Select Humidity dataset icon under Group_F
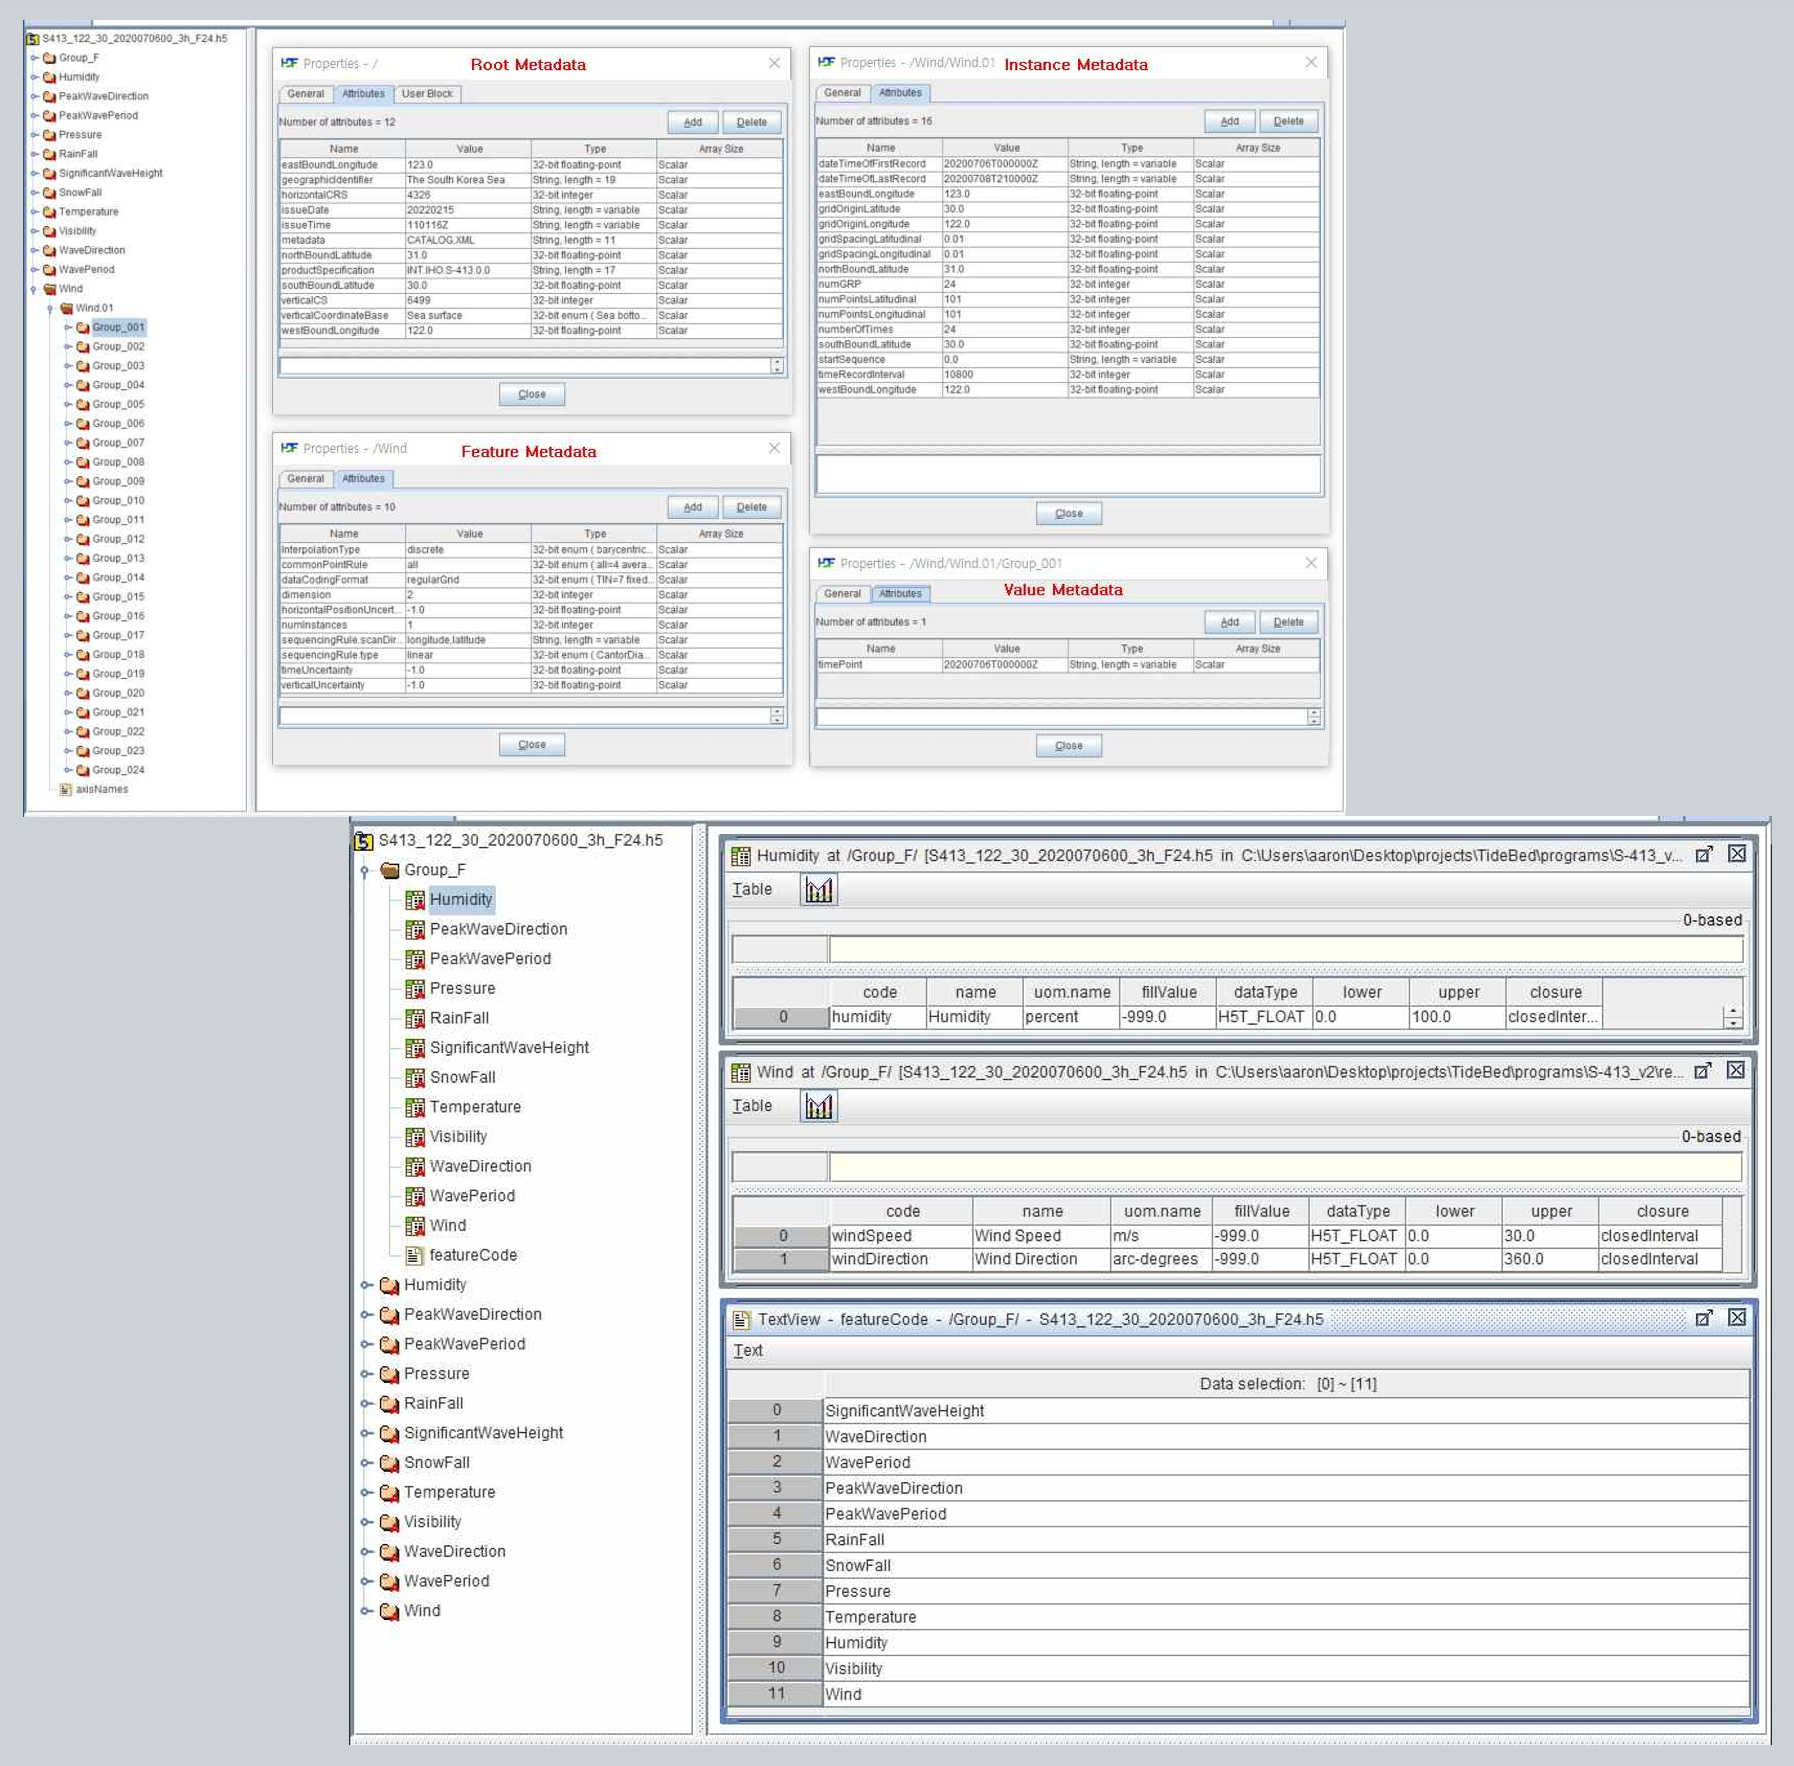 point(415,900)
